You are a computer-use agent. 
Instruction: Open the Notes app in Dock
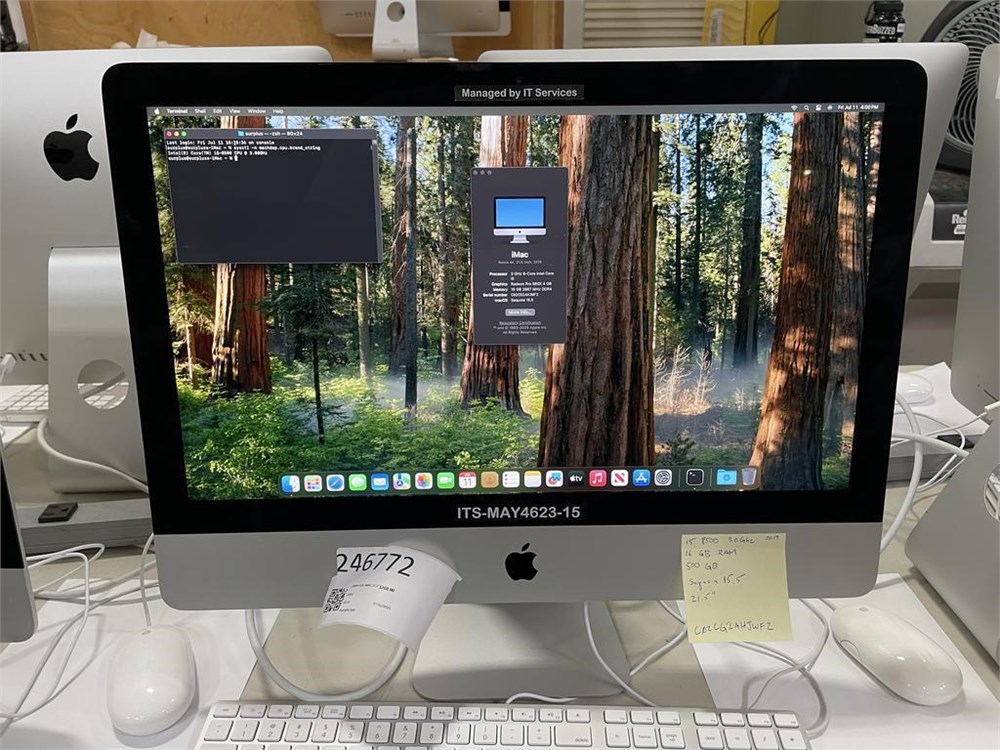(x=533, y=479)
